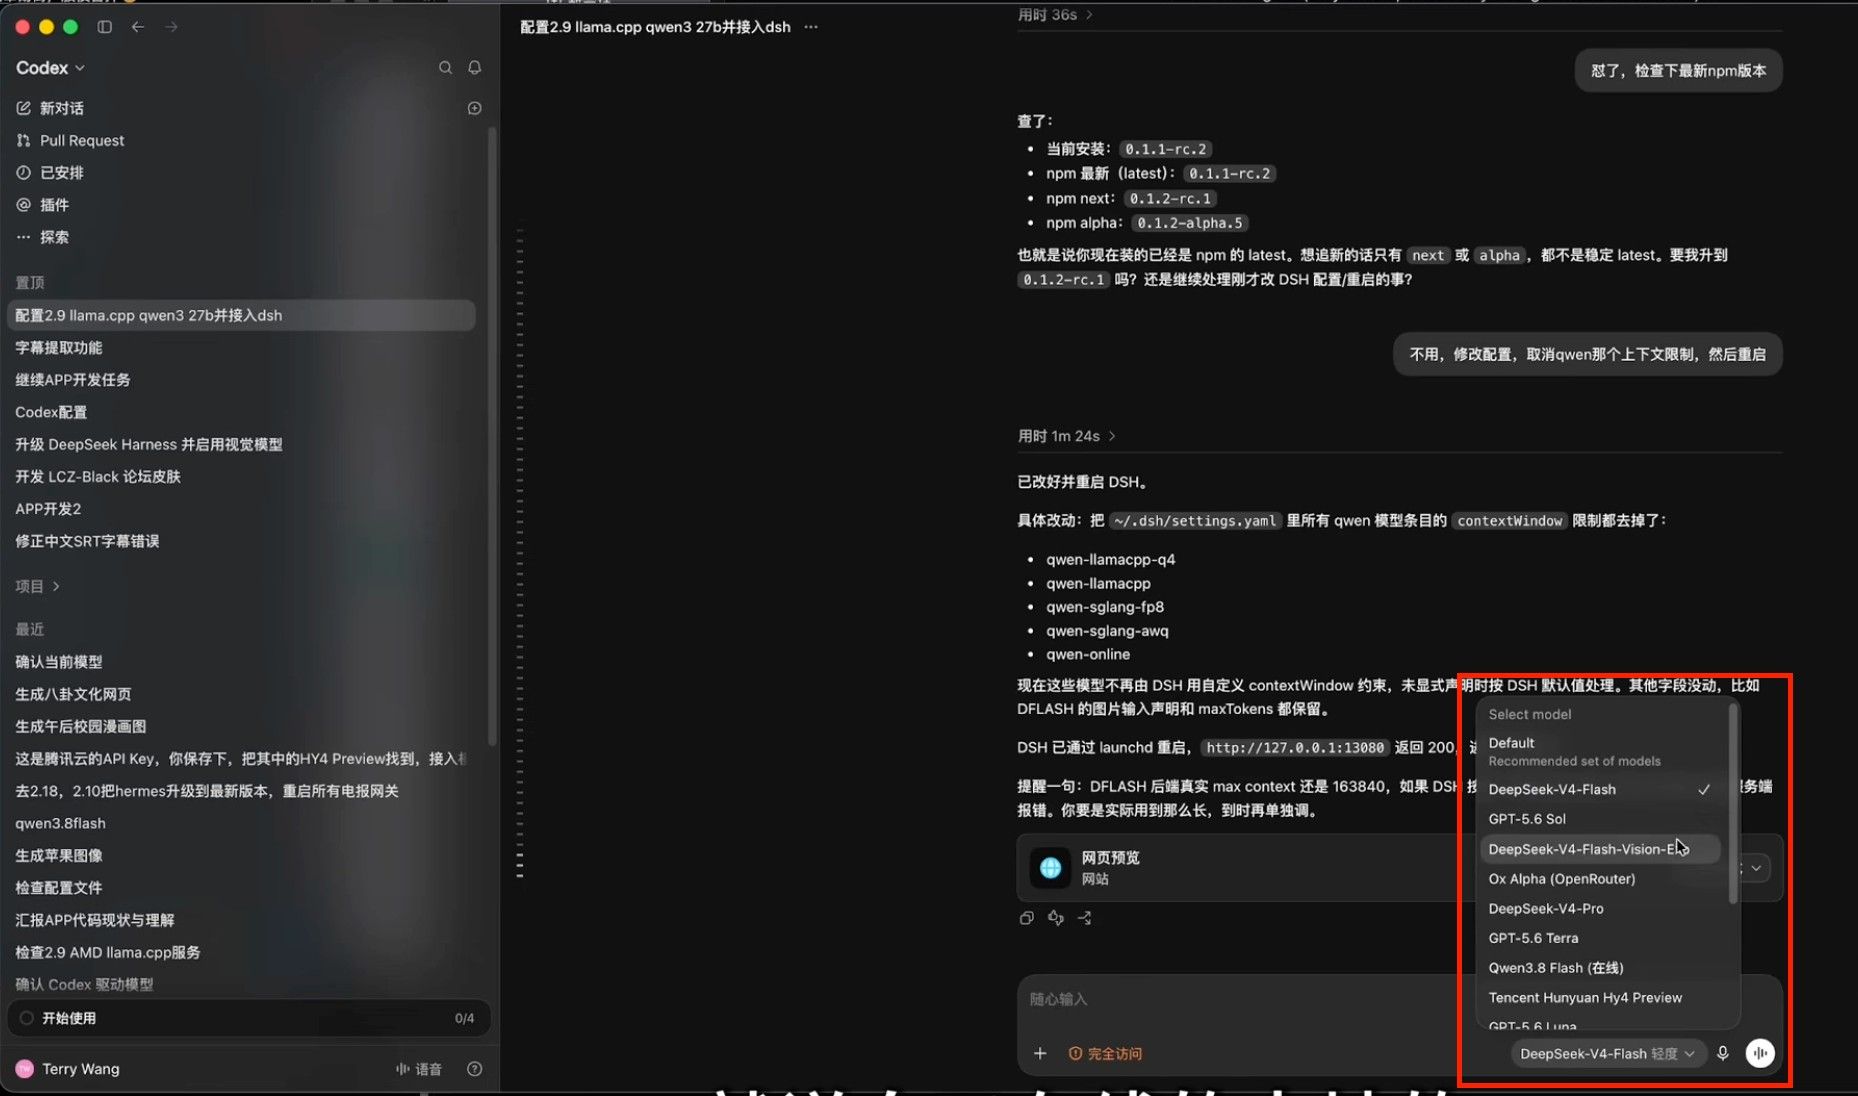1858x1096 pixels.
Task: Click the 完全访问 permission button
Action: [1105, 1053]
